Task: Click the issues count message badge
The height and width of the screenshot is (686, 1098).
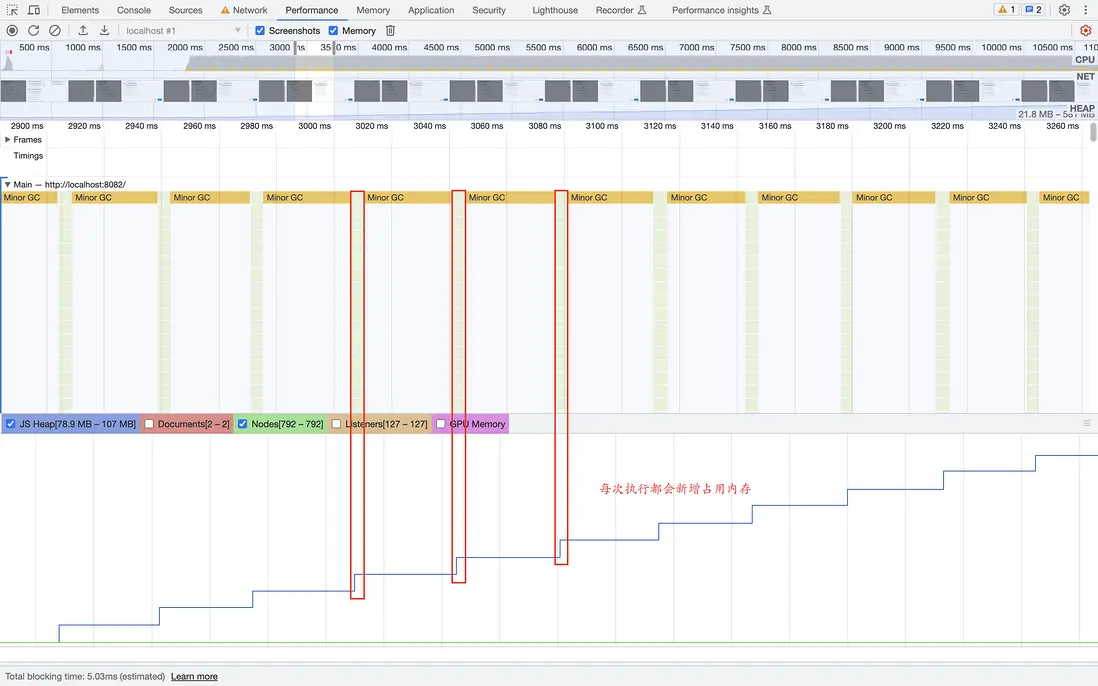Action: point(1033,10)
